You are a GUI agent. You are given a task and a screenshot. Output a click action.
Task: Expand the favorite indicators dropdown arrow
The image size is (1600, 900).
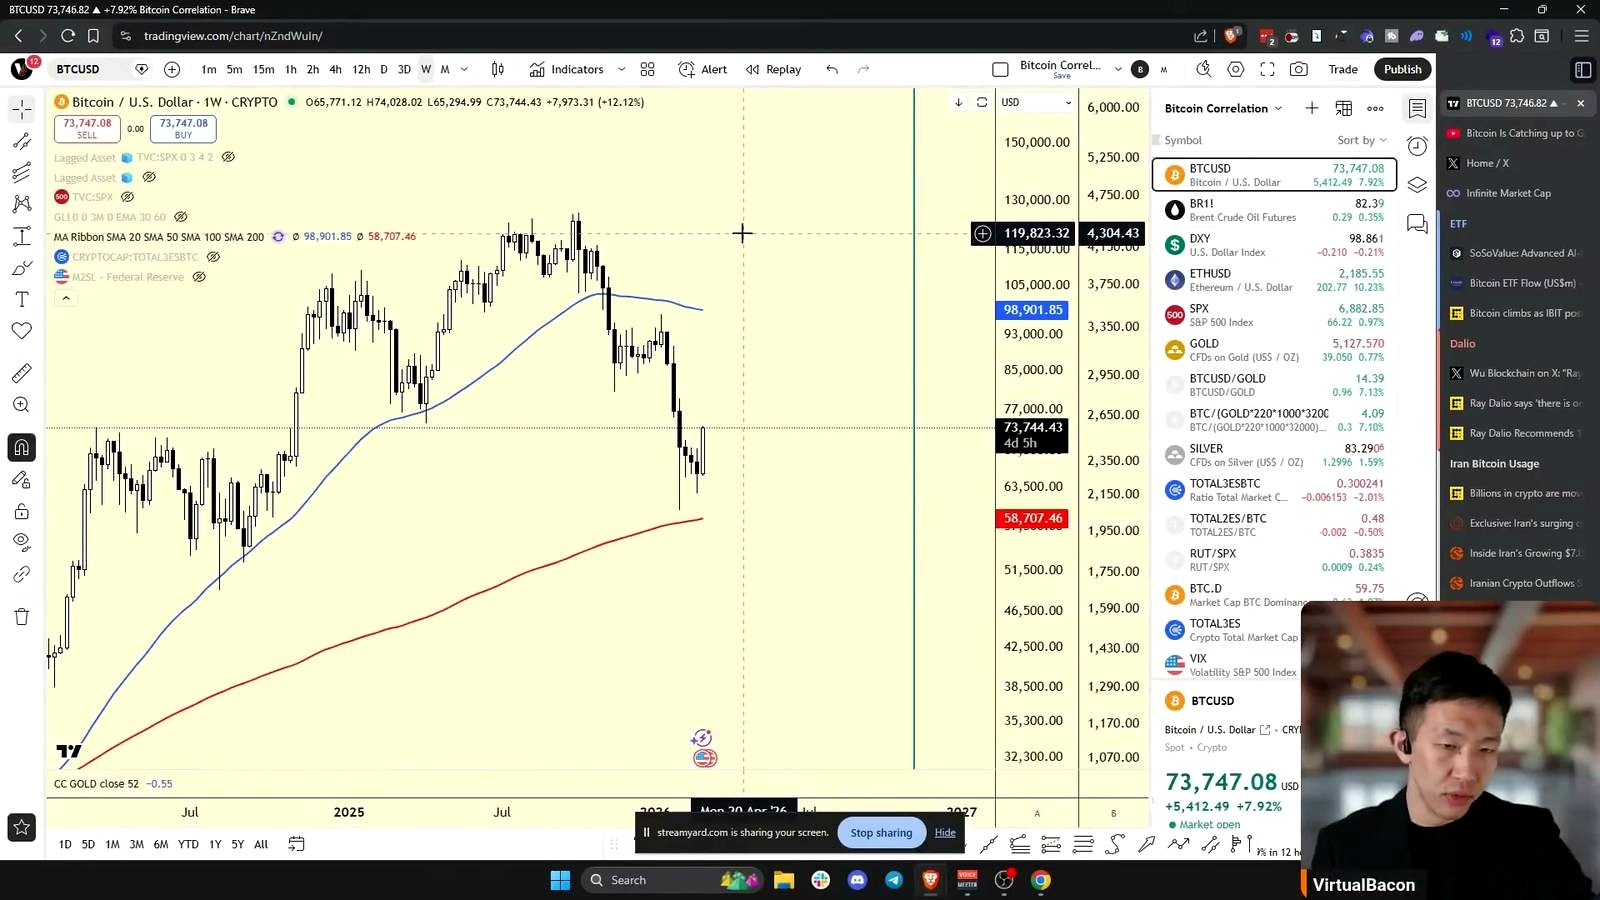(x=621, y=69)
